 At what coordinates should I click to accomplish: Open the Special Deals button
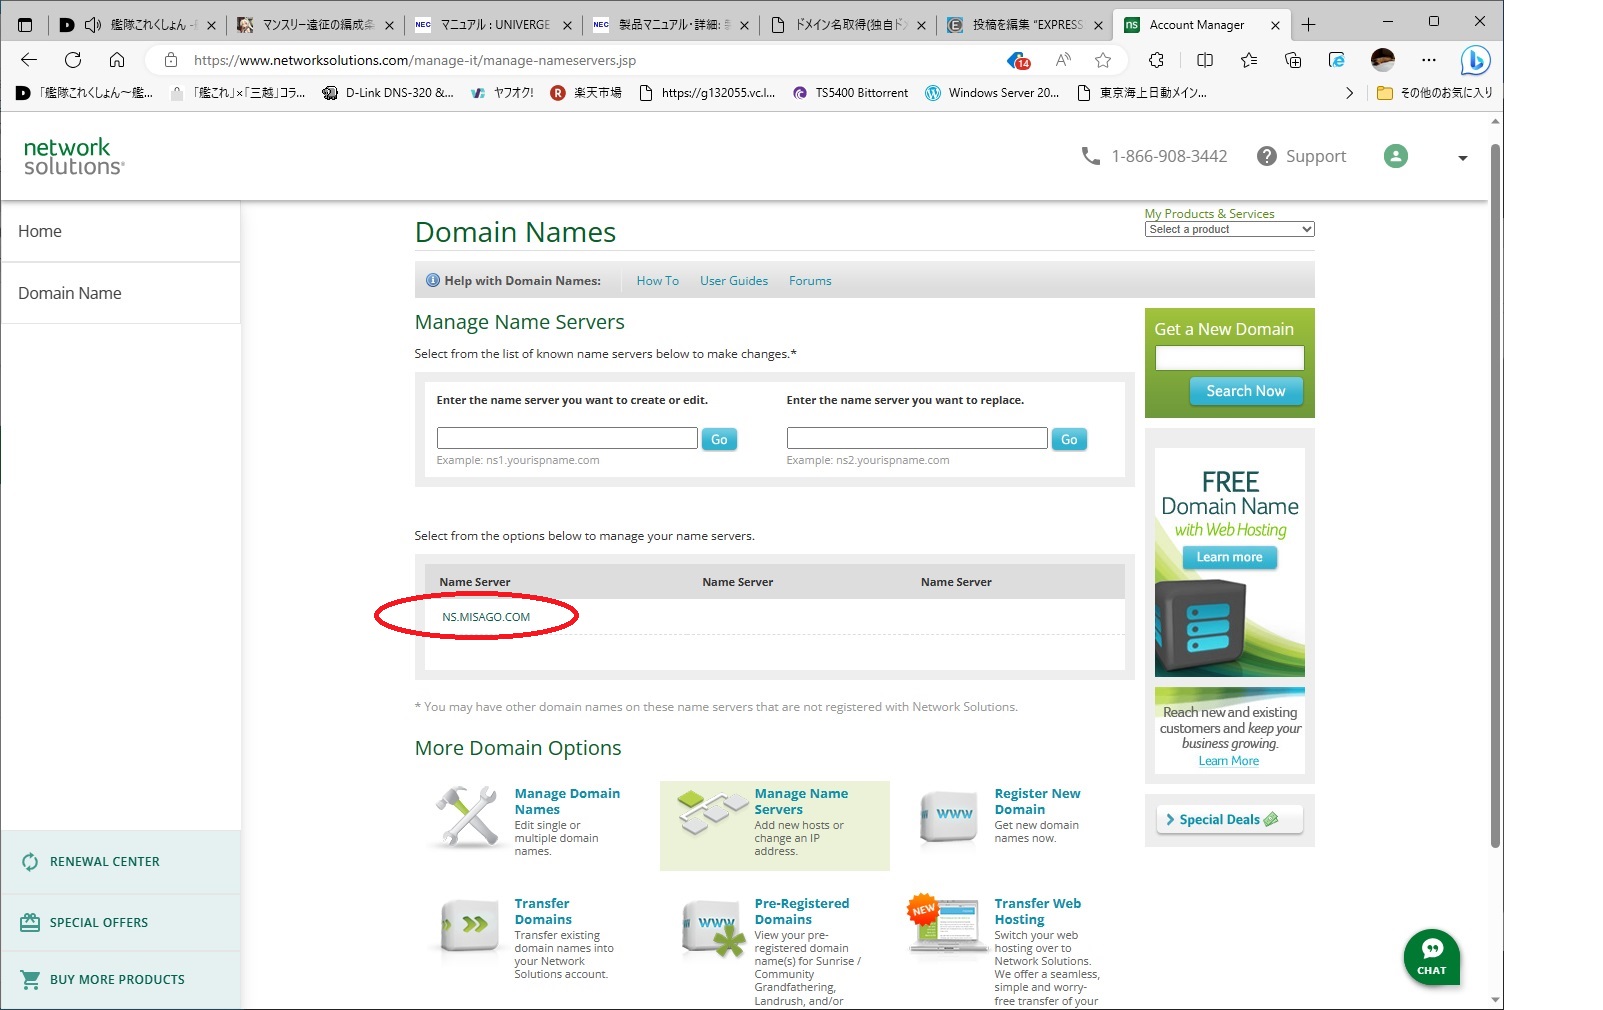[1229, 819]
